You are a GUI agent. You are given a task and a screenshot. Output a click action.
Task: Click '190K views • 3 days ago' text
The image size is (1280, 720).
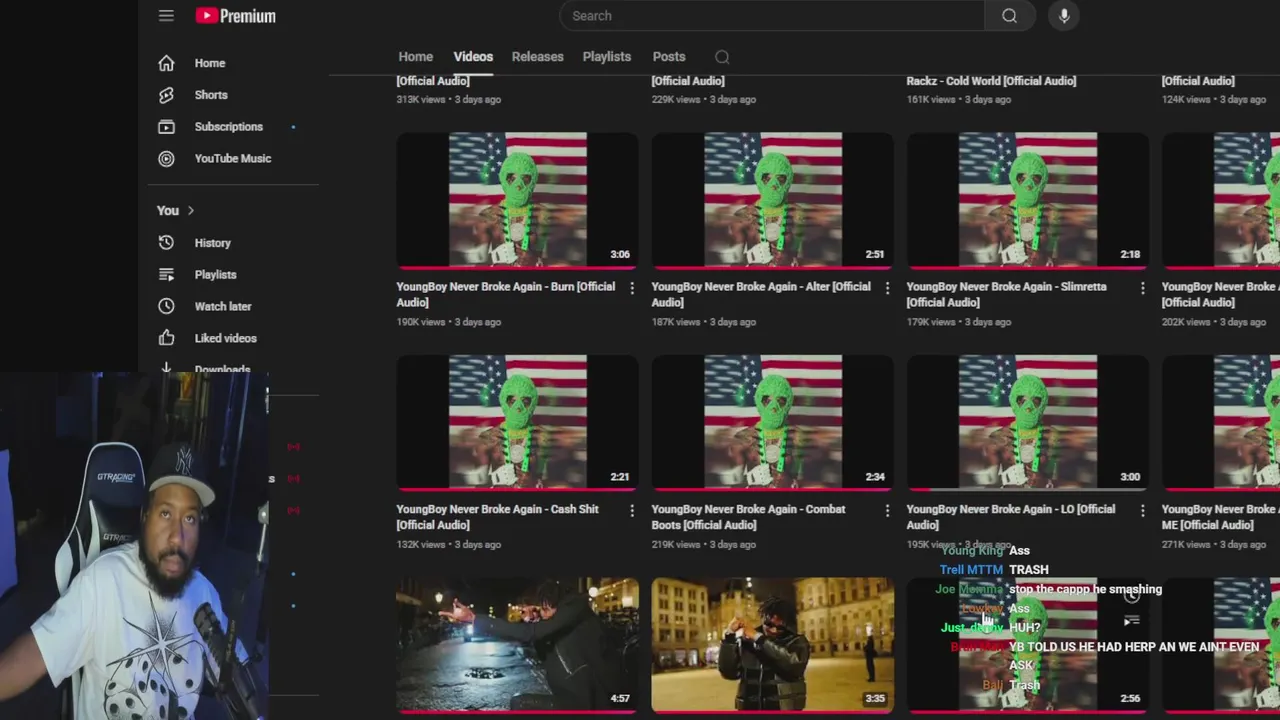(x=448, y=322)
